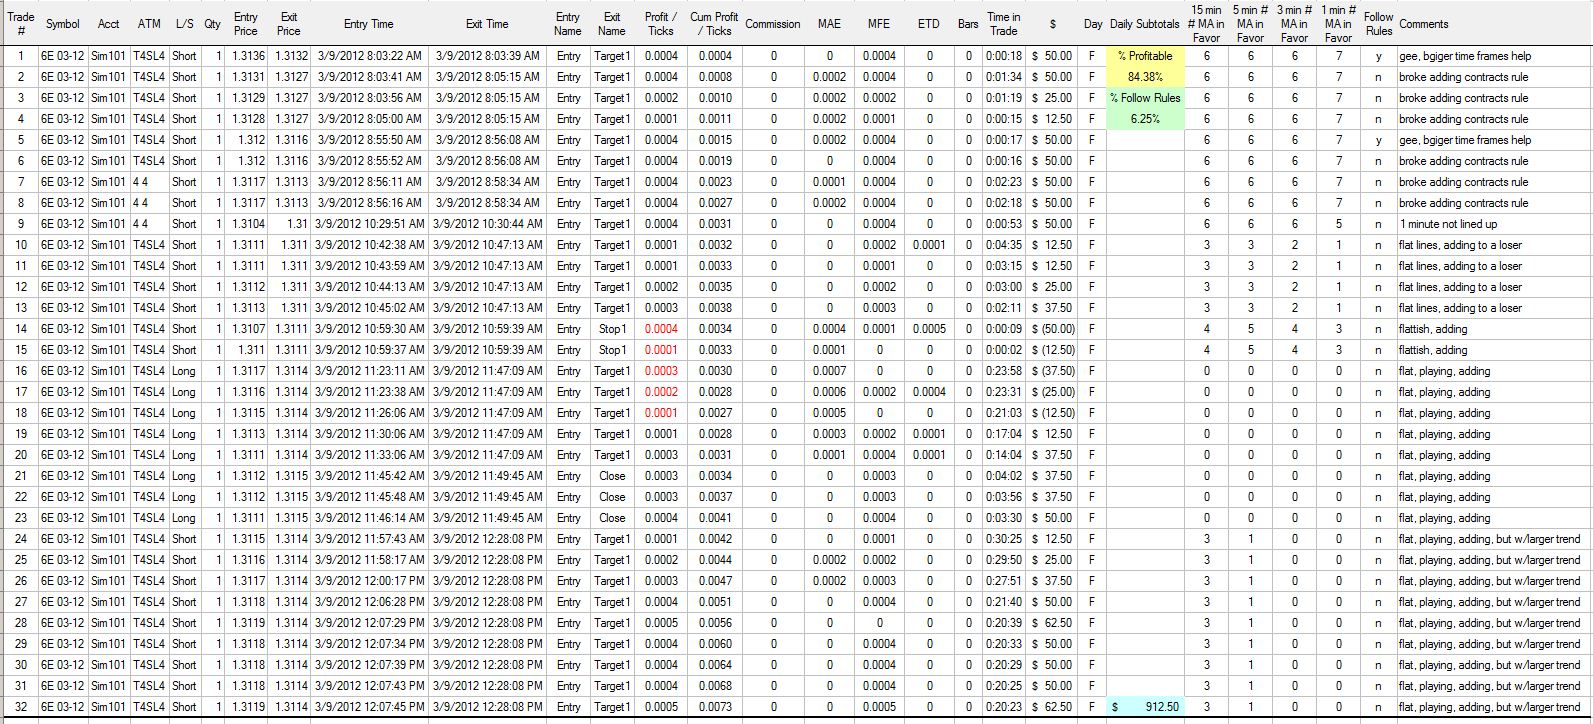This screenshot has height=724, width=1593.
Task: Click the Daily Subtotals column header
Action: tap(1145, 24)
